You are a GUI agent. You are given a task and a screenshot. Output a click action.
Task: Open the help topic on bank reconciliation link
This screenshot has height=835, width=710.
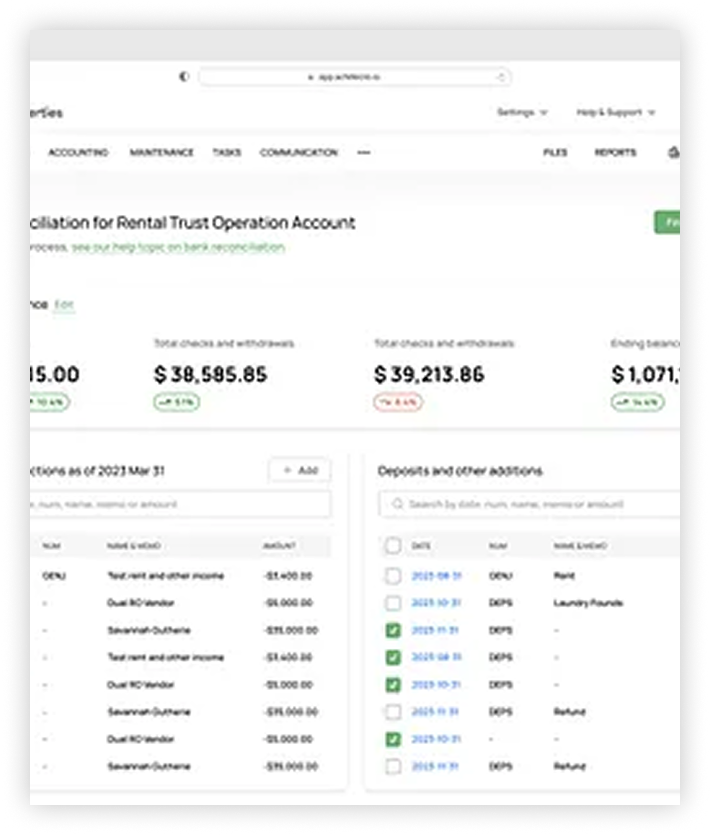click(x=178, y=247)
